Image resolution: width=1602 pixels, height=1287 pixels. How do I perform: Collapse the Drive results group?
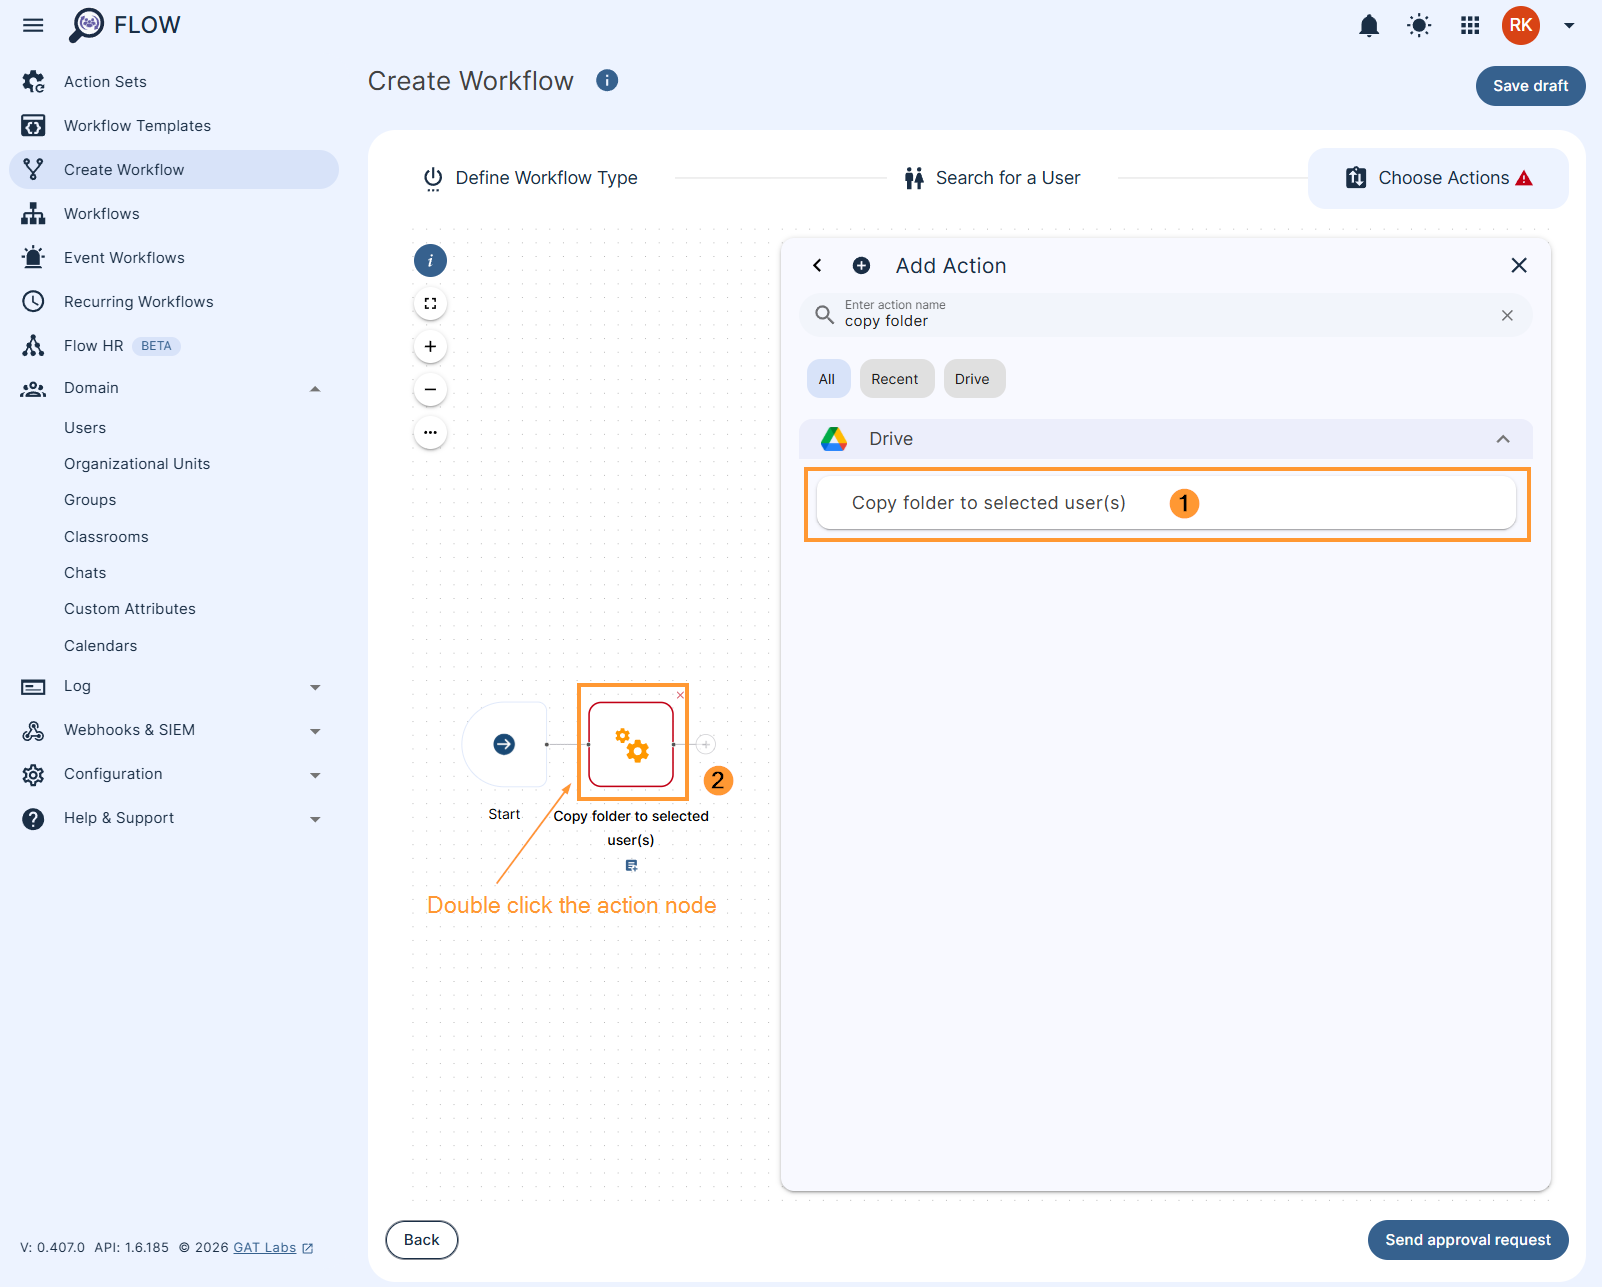click(x=1502, y=439)
